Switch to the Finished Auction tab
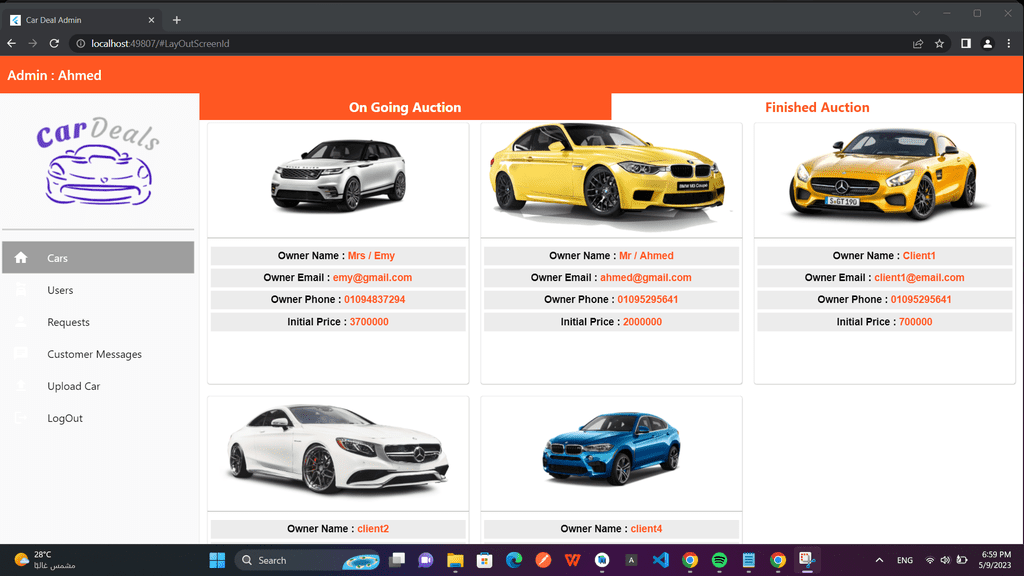This screenshot has width=1024, height=576. click(817, 107)
